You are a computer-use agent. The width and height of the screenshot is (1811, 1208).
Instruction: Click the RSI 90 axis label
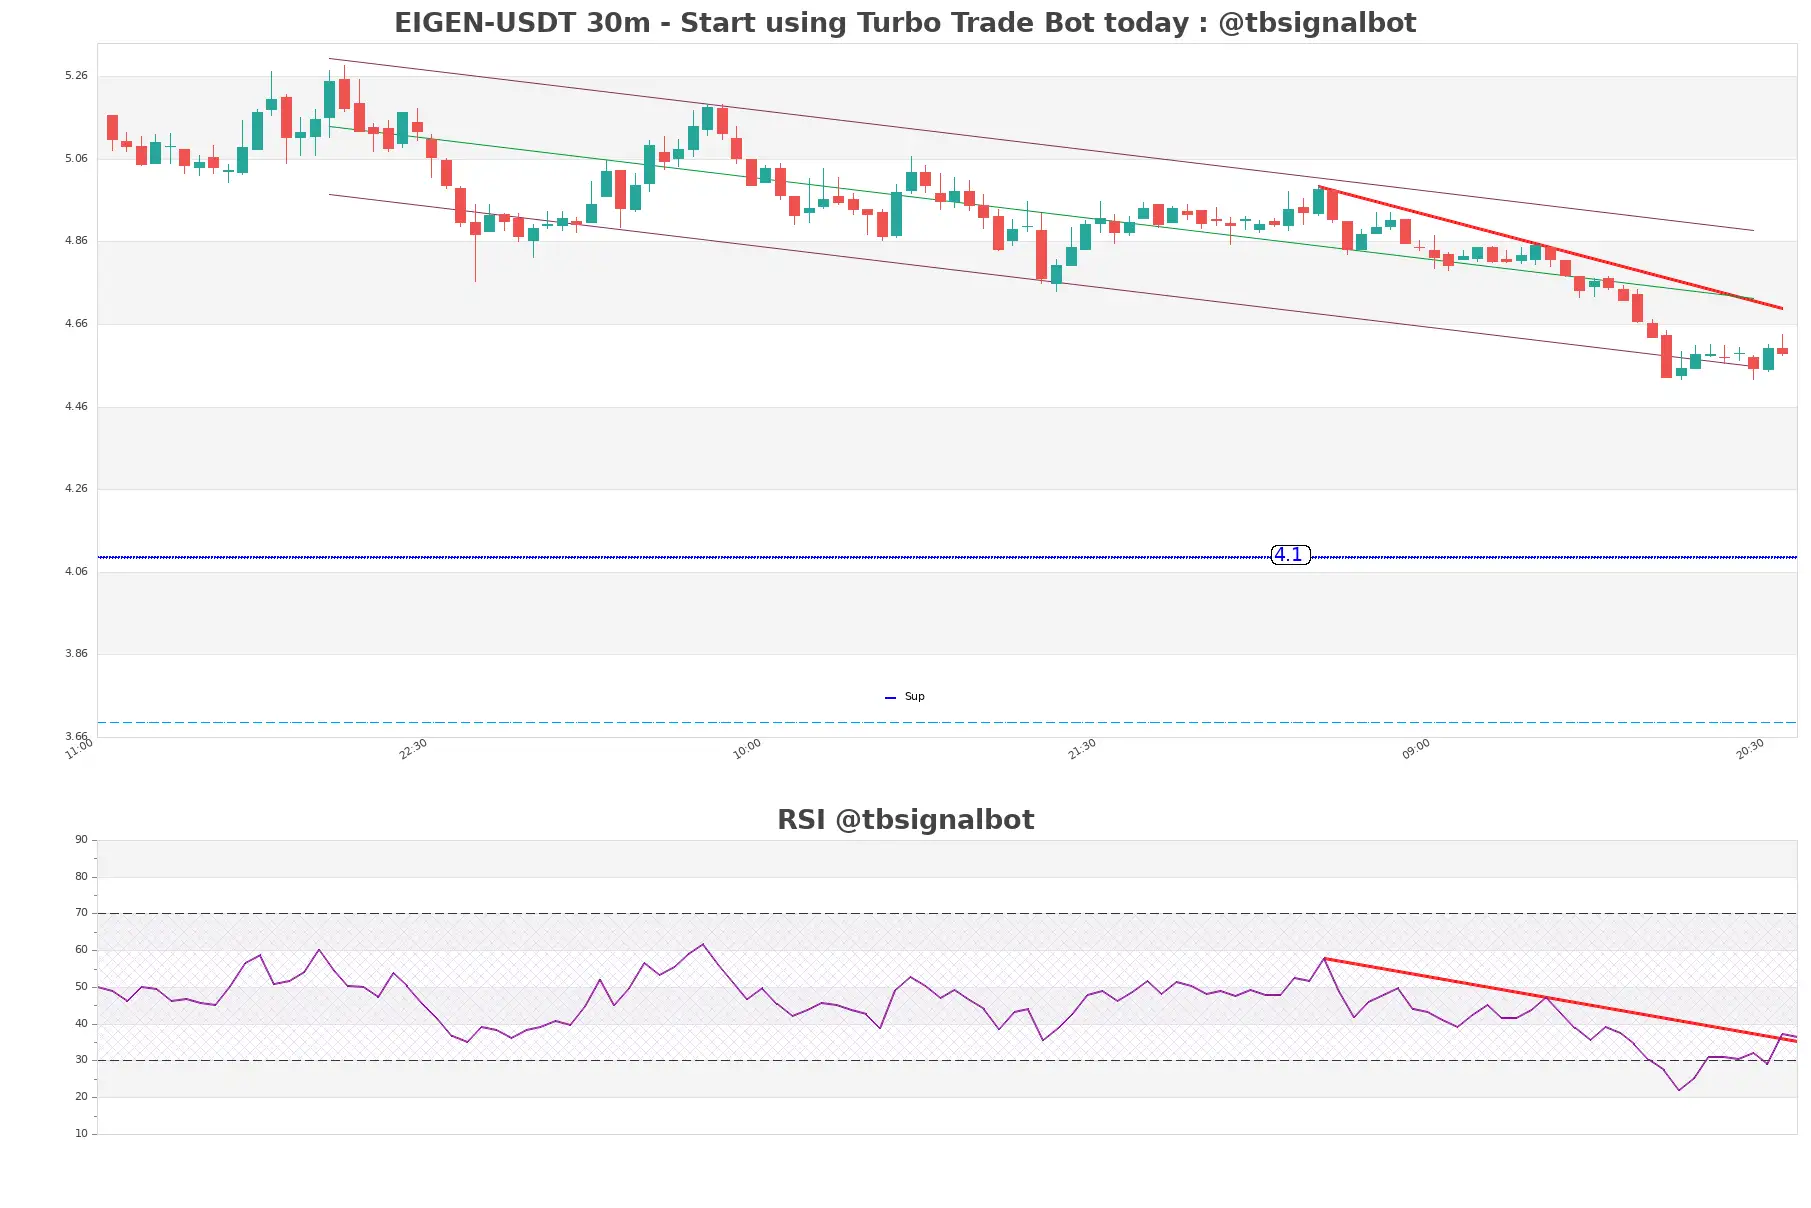click(81, 840)
